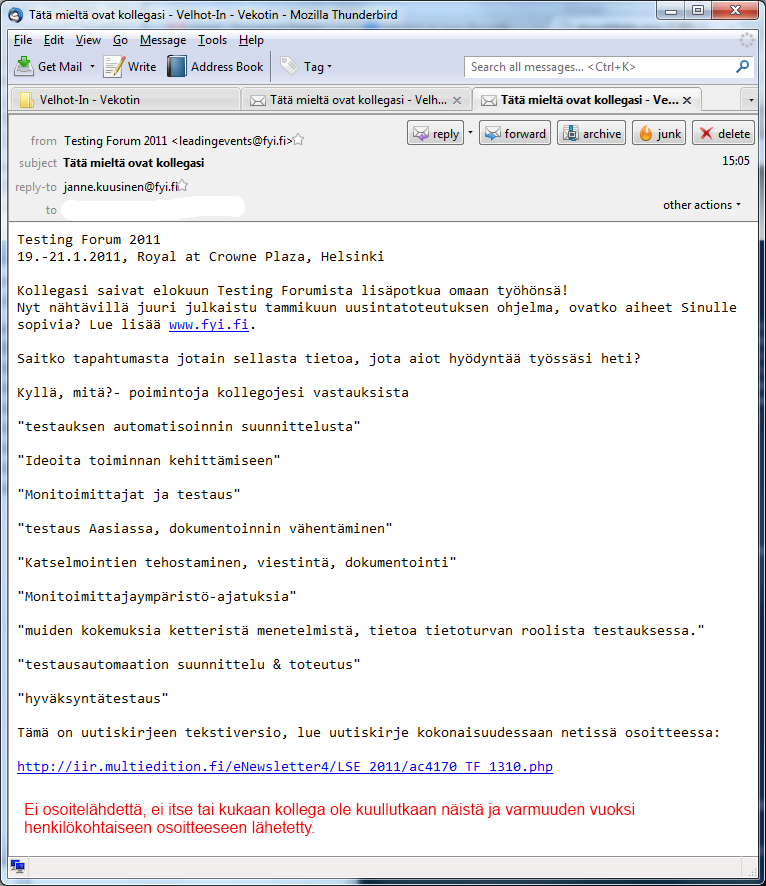Viewport: 766px width, 886px height.
Task: Star the leadingevents@fyi.fi sender contact
Action: pyautogui.click(x=298, y=141)
